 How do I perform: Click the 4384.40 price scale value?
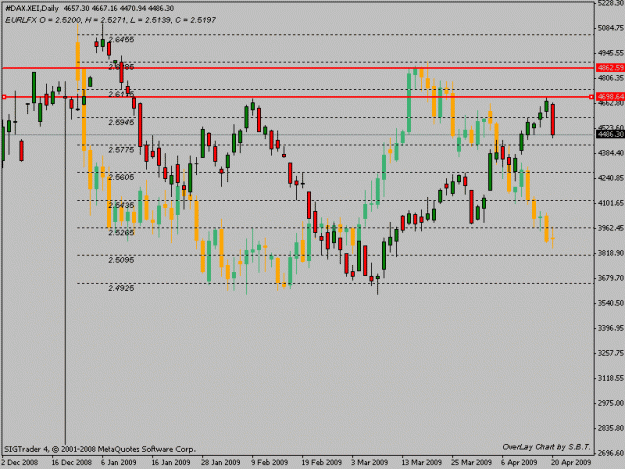coord(611,153)
